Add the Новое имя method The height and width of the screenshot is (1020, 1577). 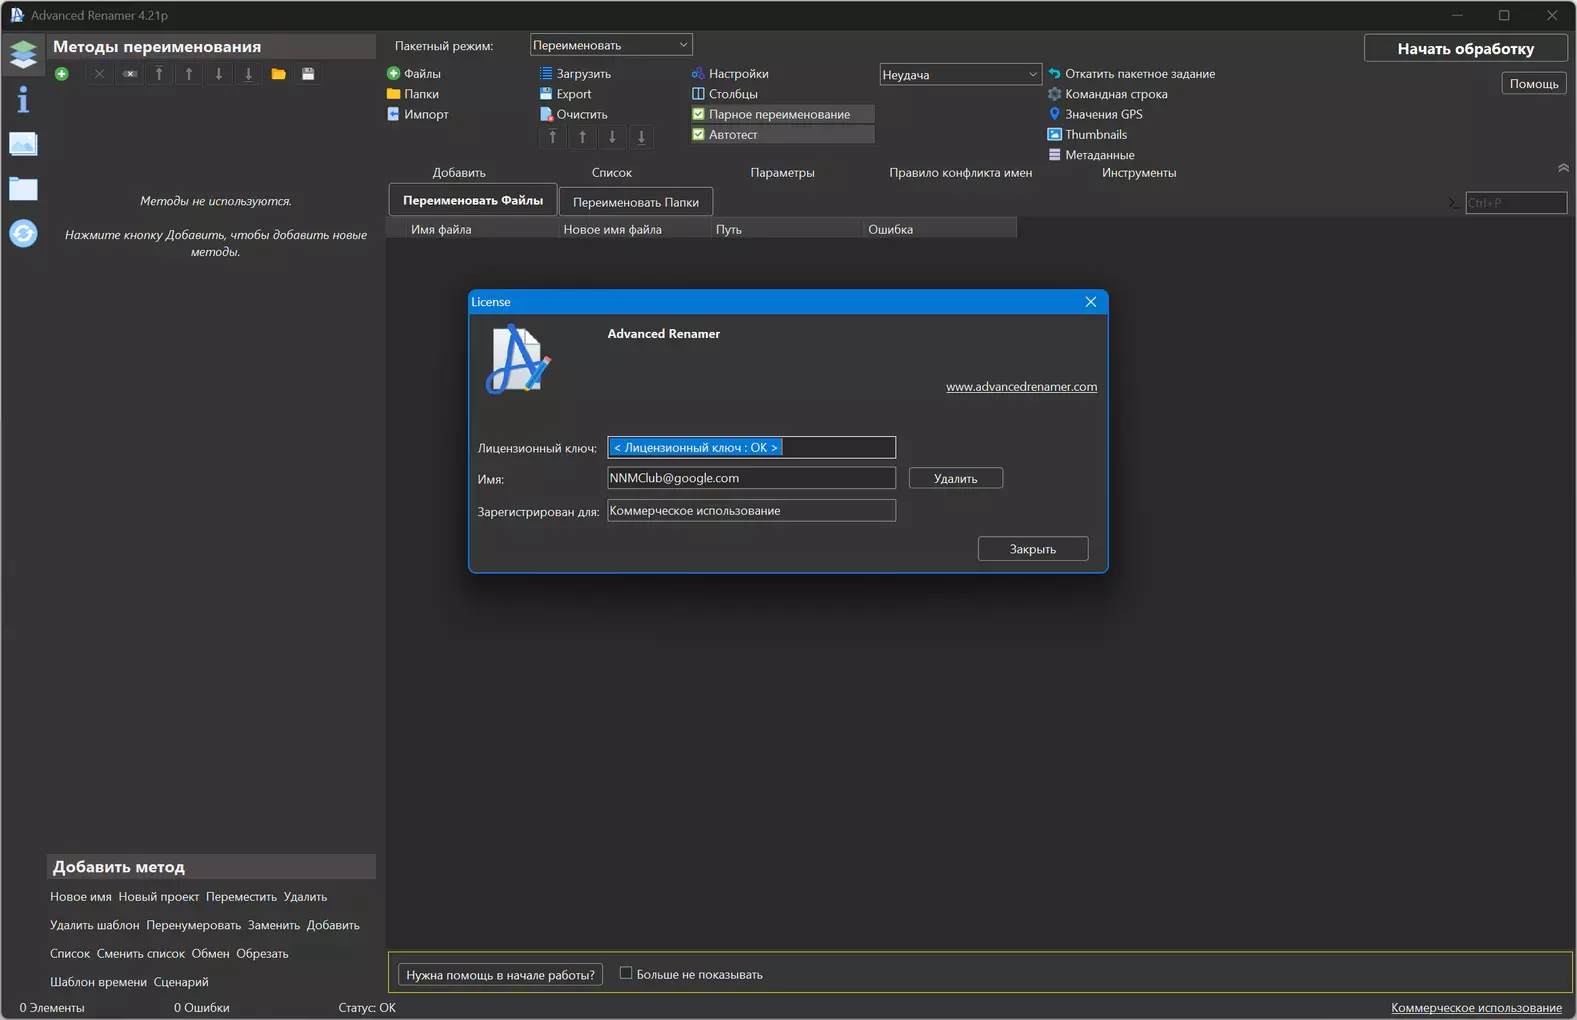click(x=81, y=897)
